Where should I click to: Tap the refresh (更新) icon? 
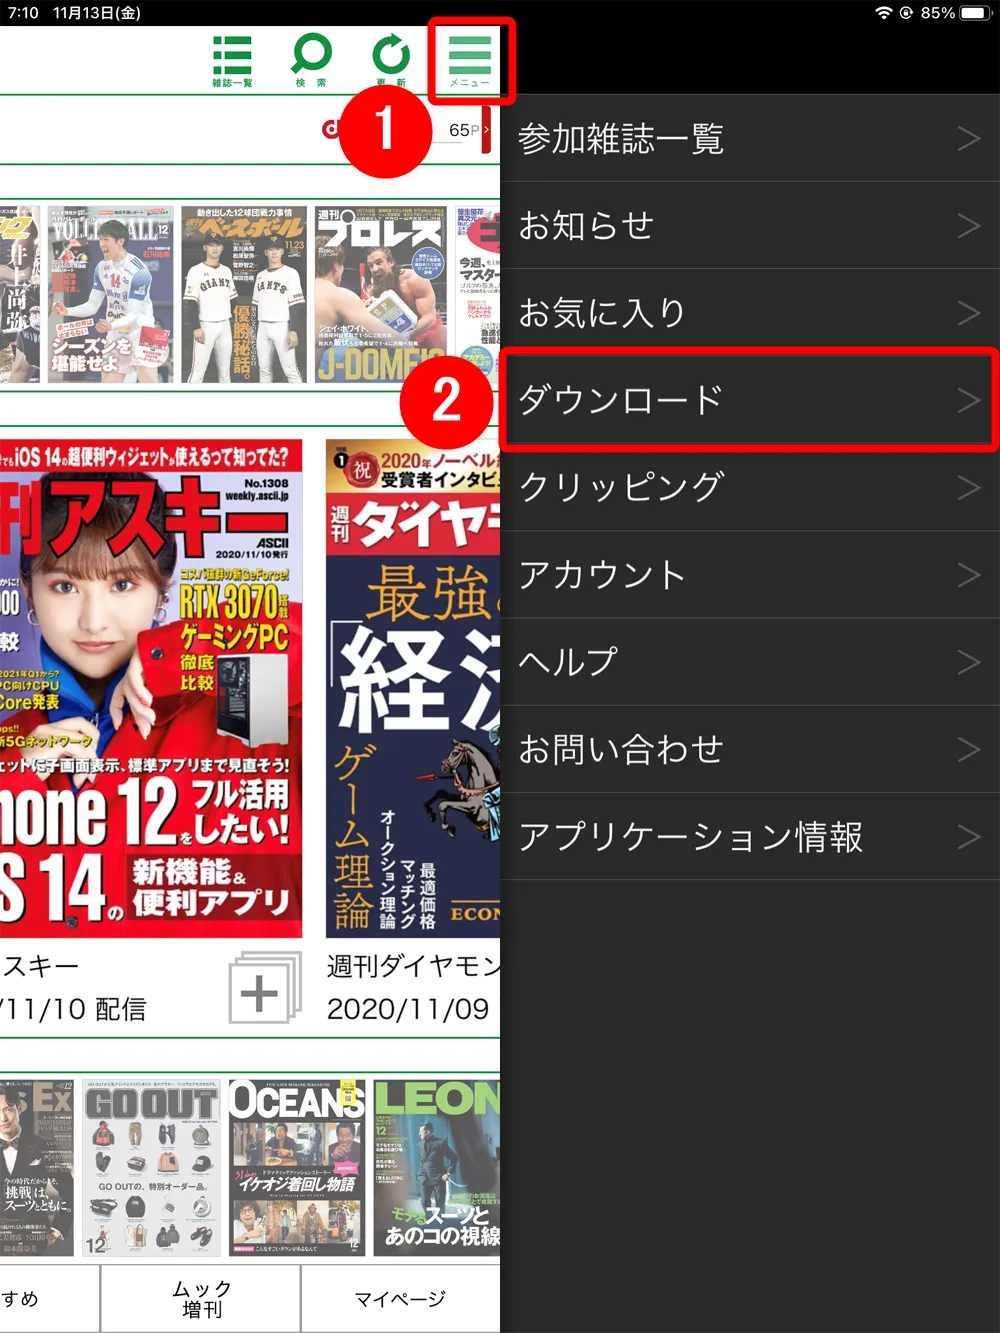tap(391, 60)
